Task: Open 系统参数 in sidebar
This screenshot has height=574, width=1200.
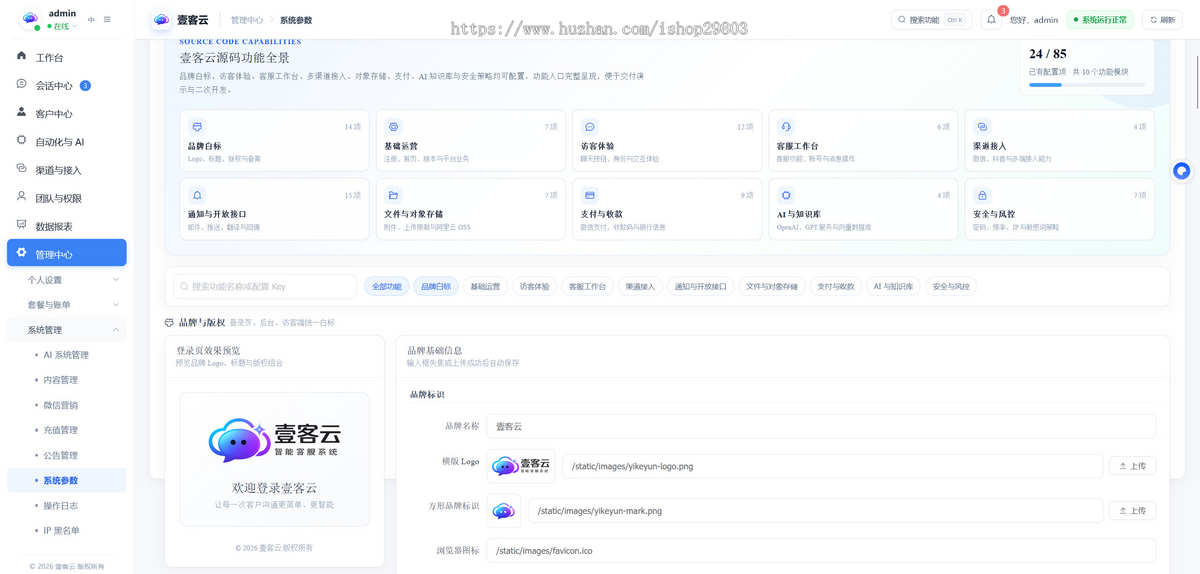Action: [x=67, y=481]
